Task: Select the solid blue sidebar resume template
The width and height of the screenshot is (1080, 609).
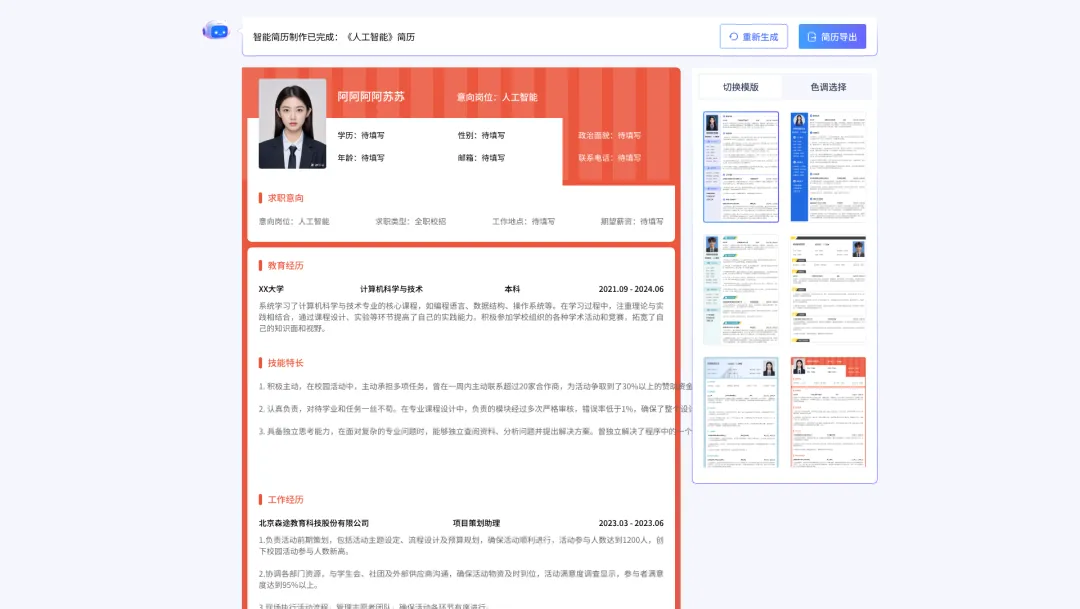Action: coord(828,167)
